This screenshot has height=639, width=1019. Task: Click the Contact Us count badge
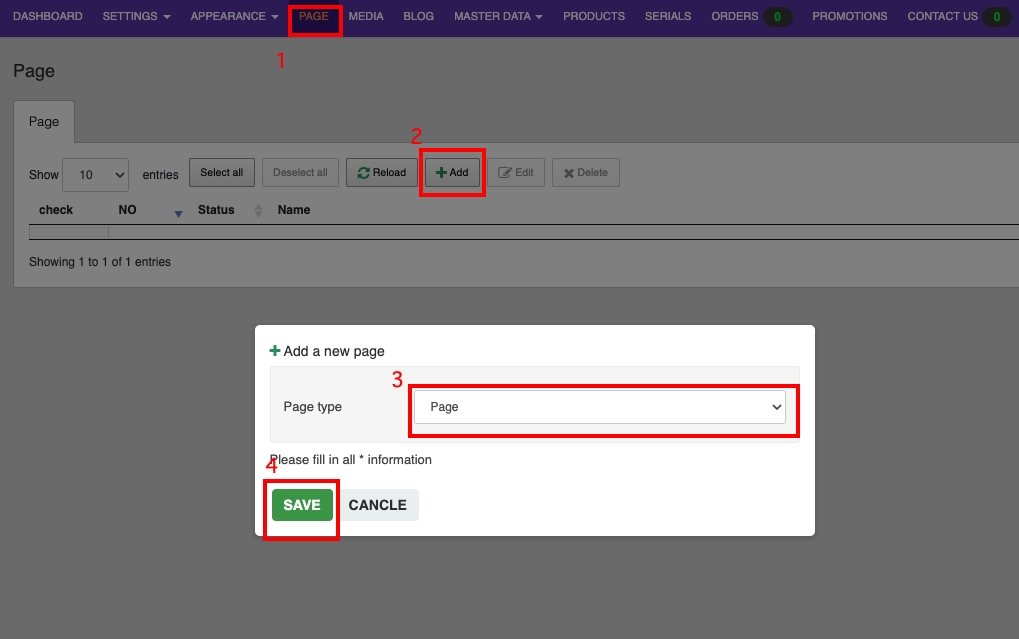(996, 17)
